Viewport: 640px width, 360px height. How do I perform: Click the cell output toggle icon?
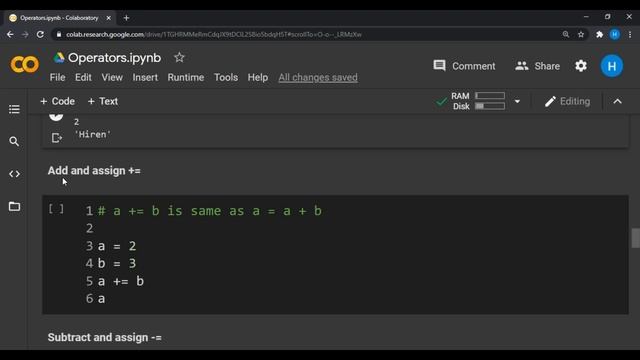point(57,138)
